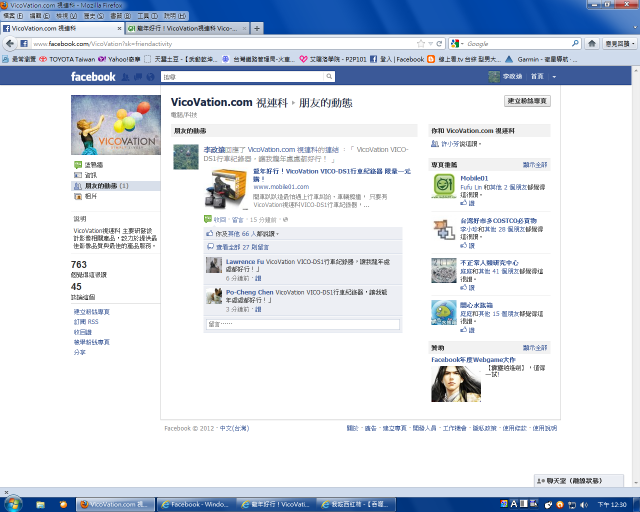The width and height of the screenshot is (640, 512).
Task: Click the Google search magnifier icon
Action: pyautogui.click(x=575, y=43)
